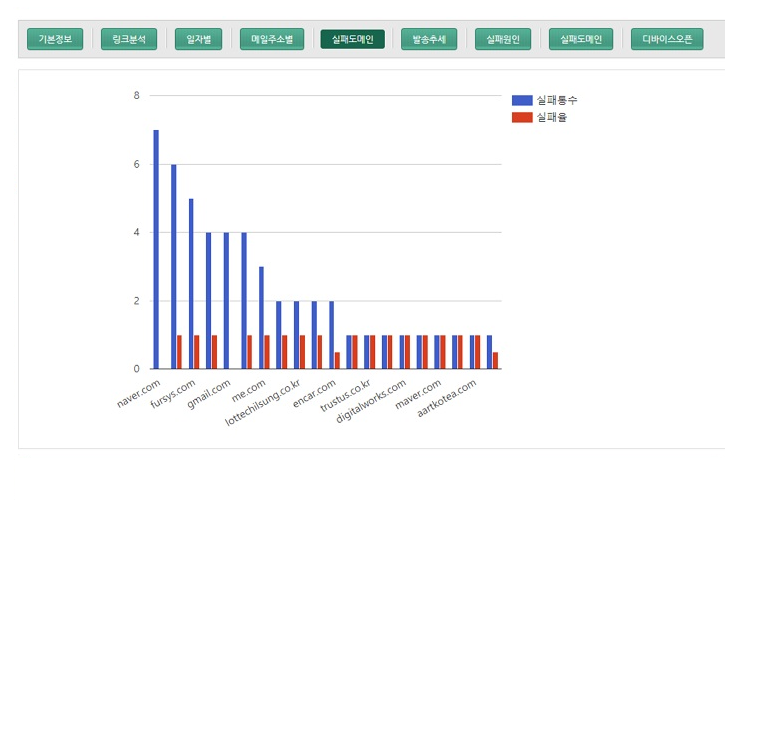Screen dimensions: 757x744
Task: Open the 기본정보 tab
Action: click(x=55, y=39)
